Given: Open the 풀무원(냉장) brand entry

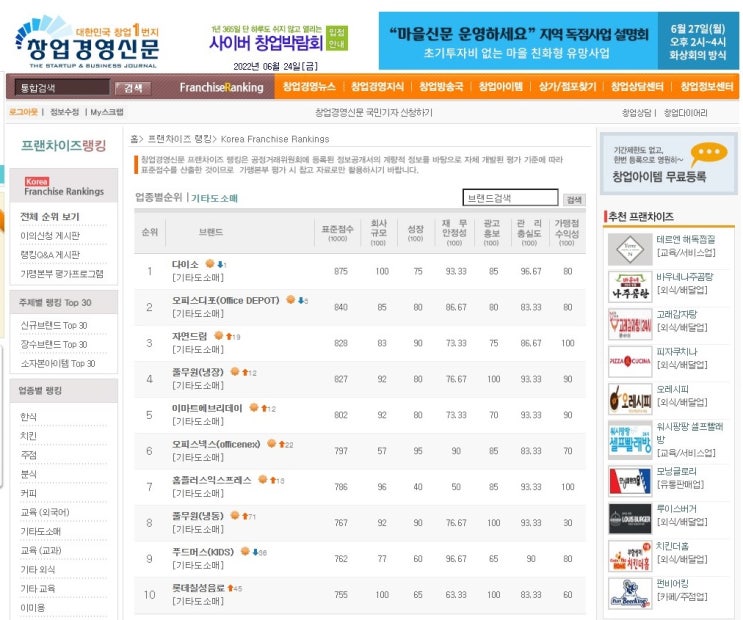Looking at the screenshot, I should tap(198, 372).
